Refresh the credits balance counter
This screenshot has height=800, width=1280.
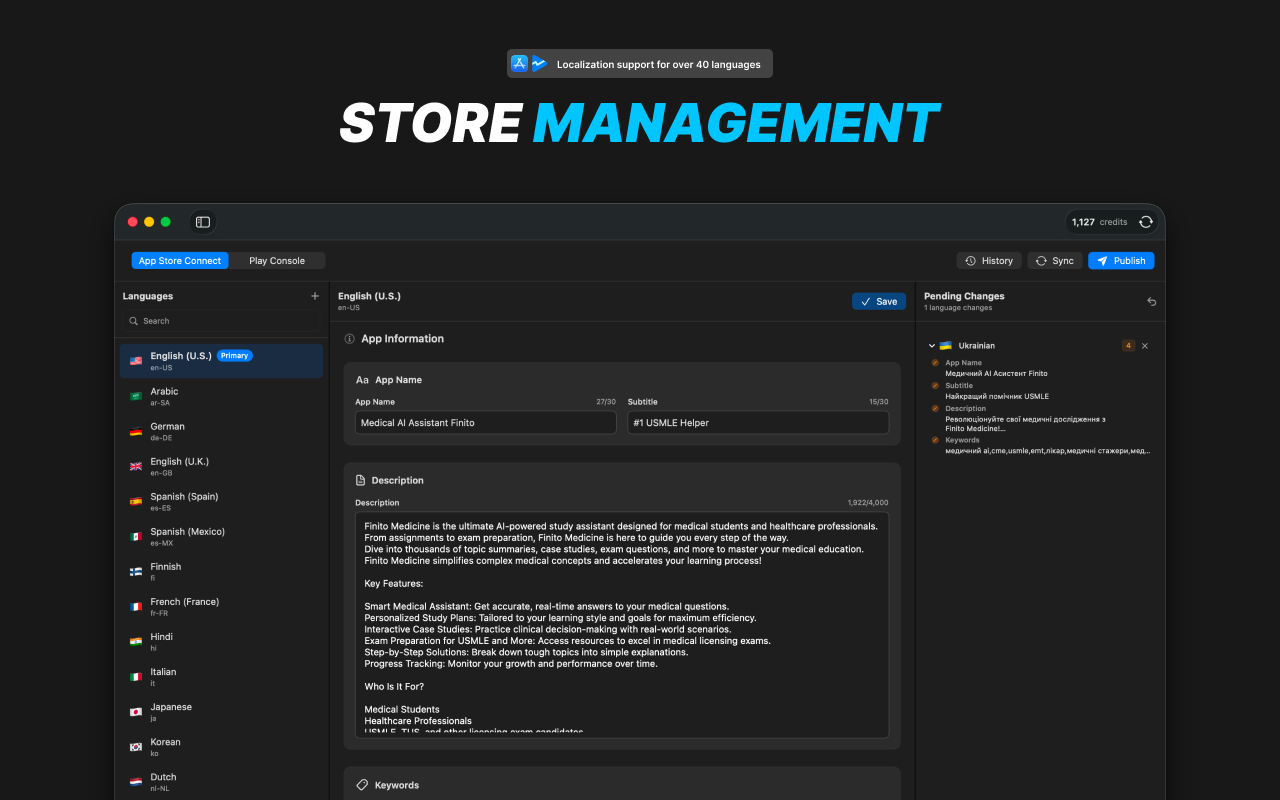click(x=1146, y=222)
